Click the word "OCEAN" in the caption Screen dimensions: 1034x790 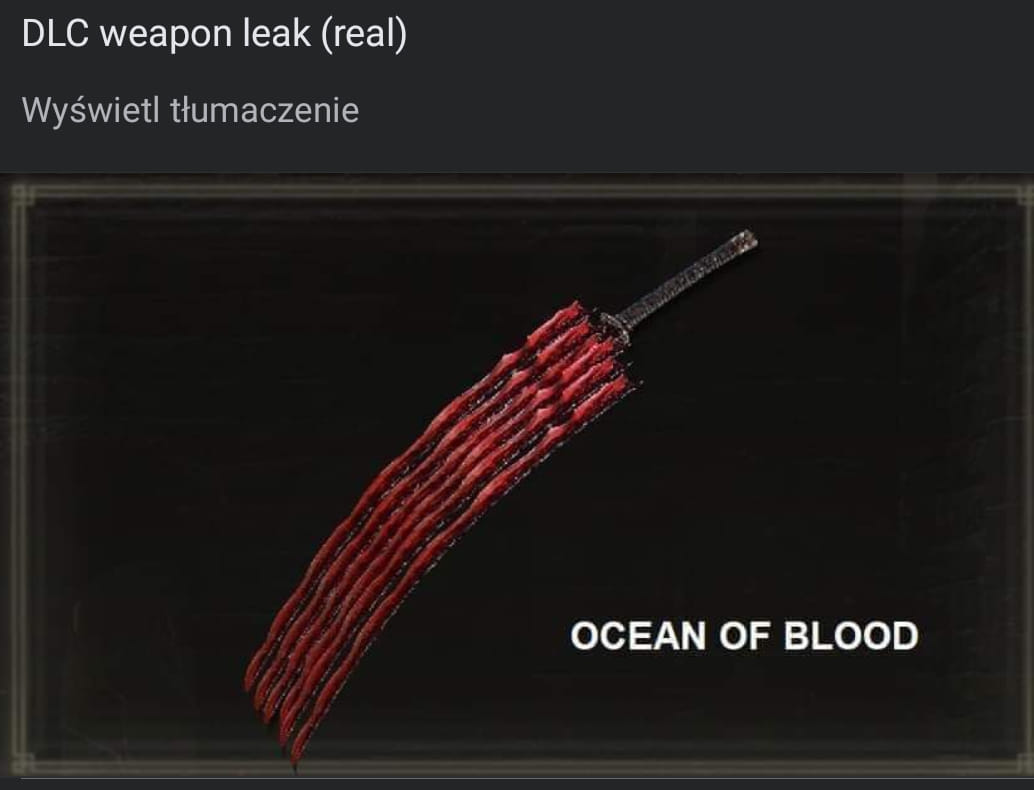pyautogui.click(x=638, y=636)
